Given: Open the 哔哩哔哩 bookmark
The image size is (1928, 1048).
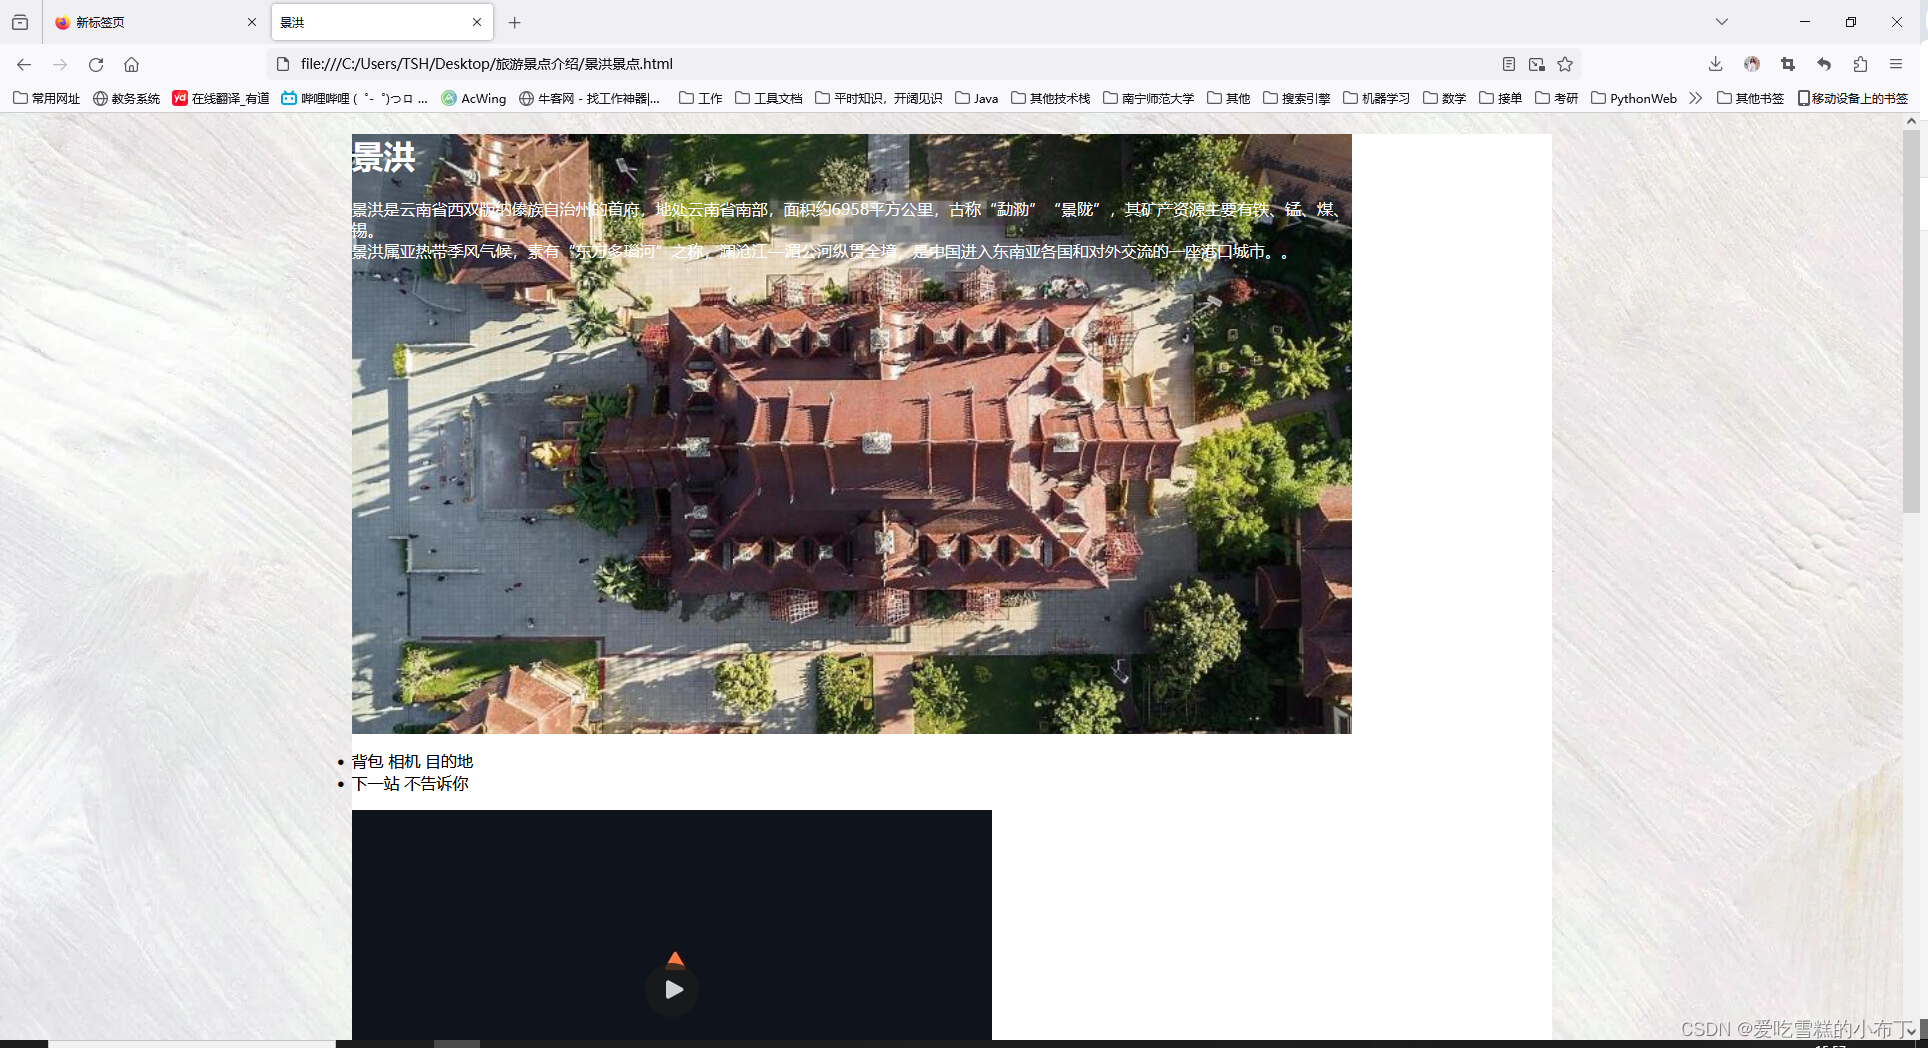Looking at the screenshot, I should click(354, 98).
